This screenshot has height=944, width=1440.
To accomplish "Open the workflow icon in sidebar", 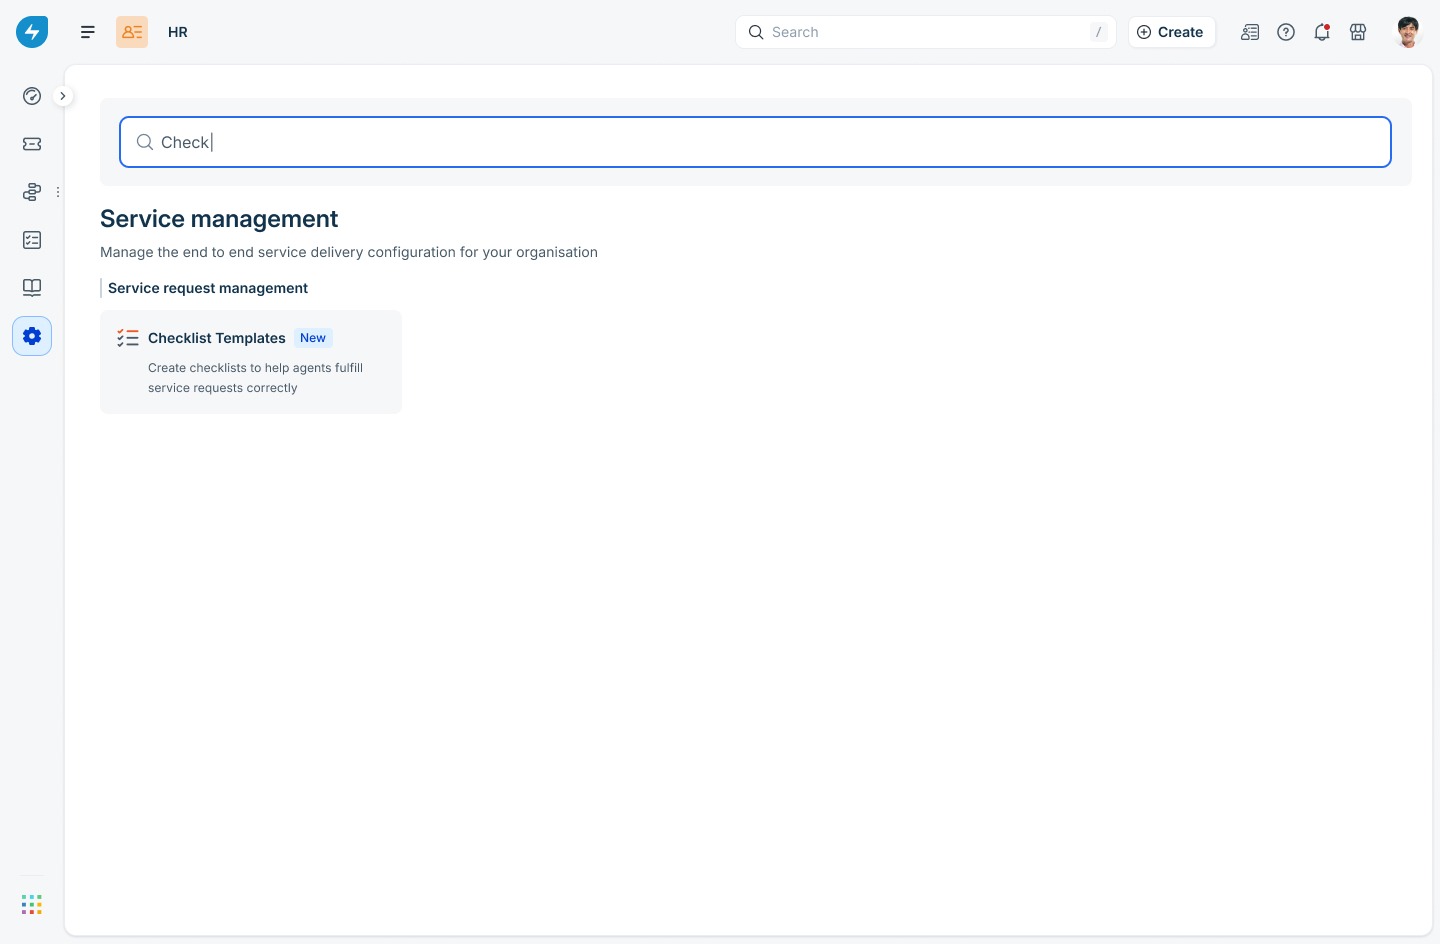I will (x=32, y=192).
